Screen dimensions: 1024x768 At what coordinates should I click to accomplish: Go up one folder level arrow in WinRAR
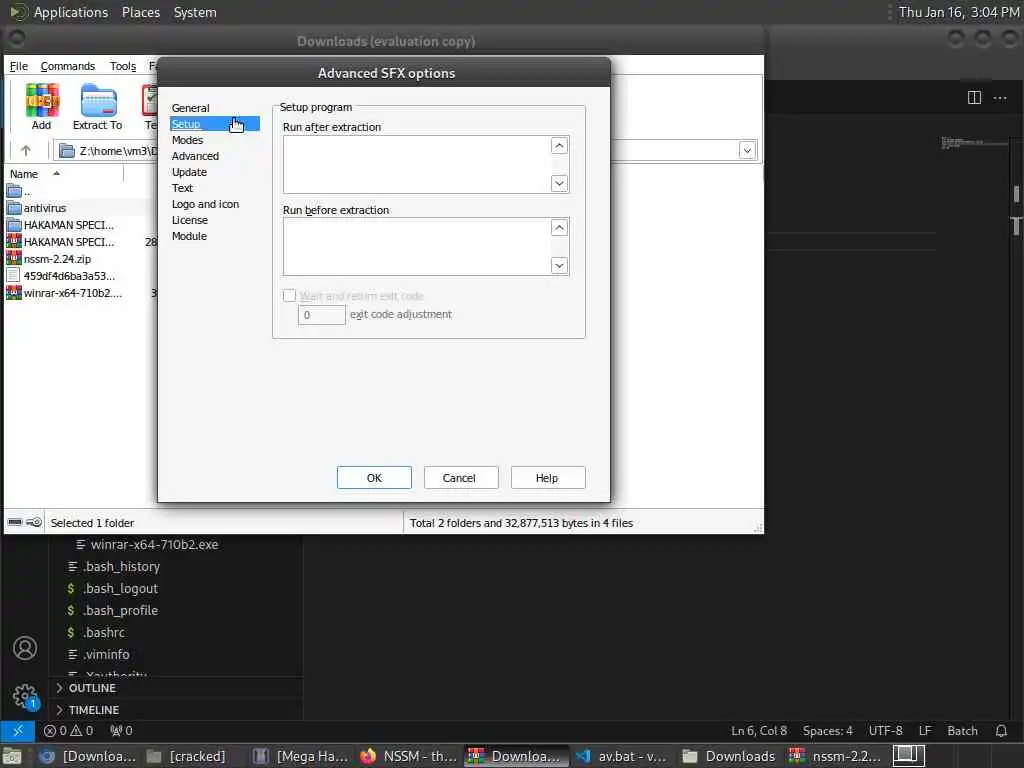pos(26,151)
